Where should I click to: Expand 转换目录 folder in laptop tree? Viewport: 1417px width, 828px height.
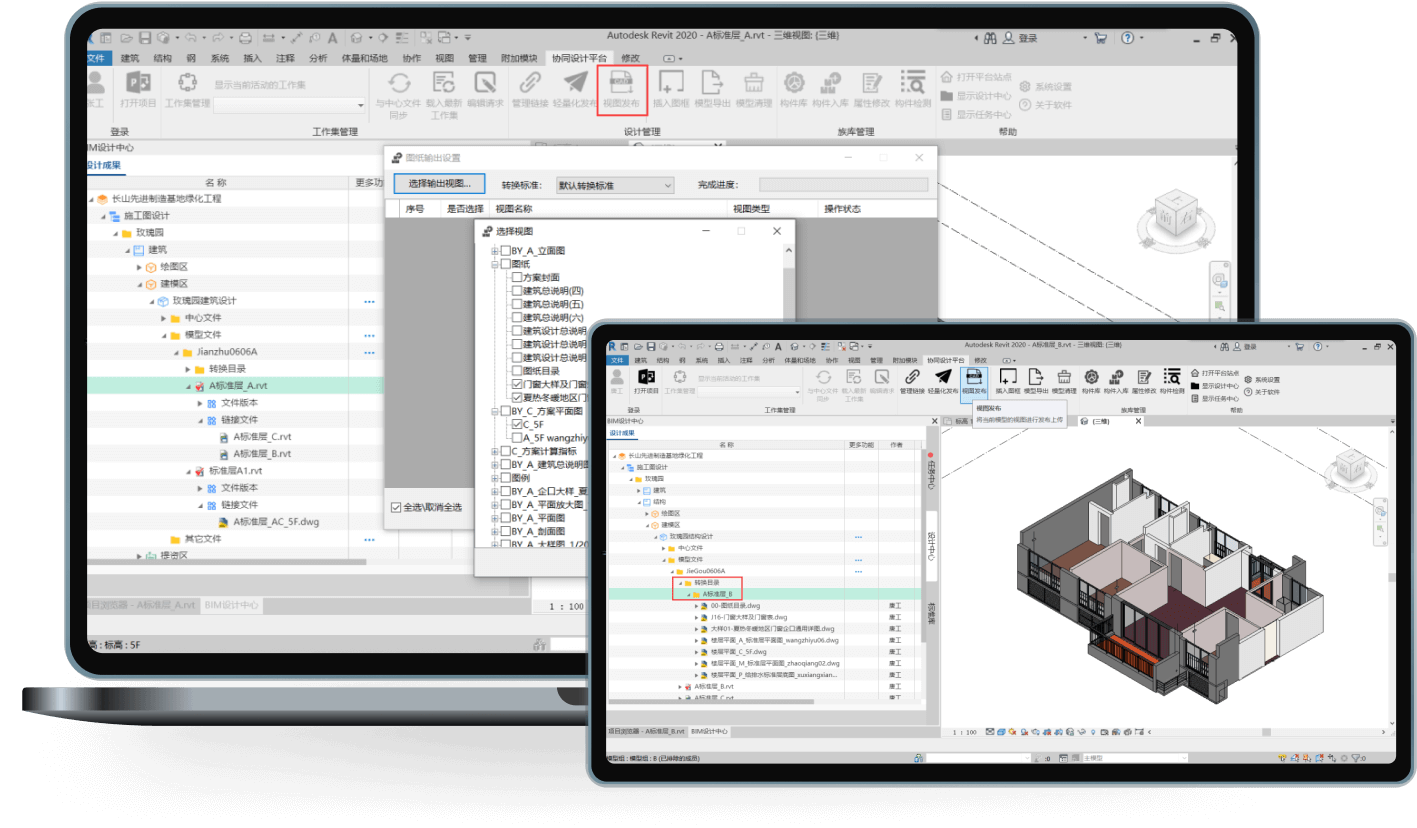pos(187,369)
